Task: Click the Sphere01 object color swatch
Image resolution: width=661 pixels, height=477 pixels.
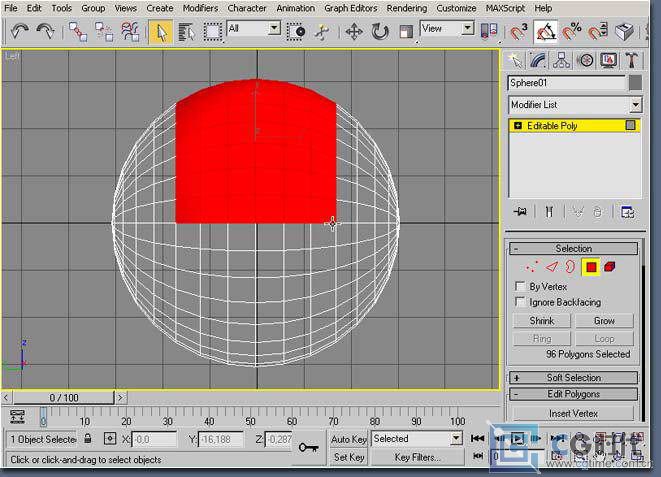Action: point(635,83)
